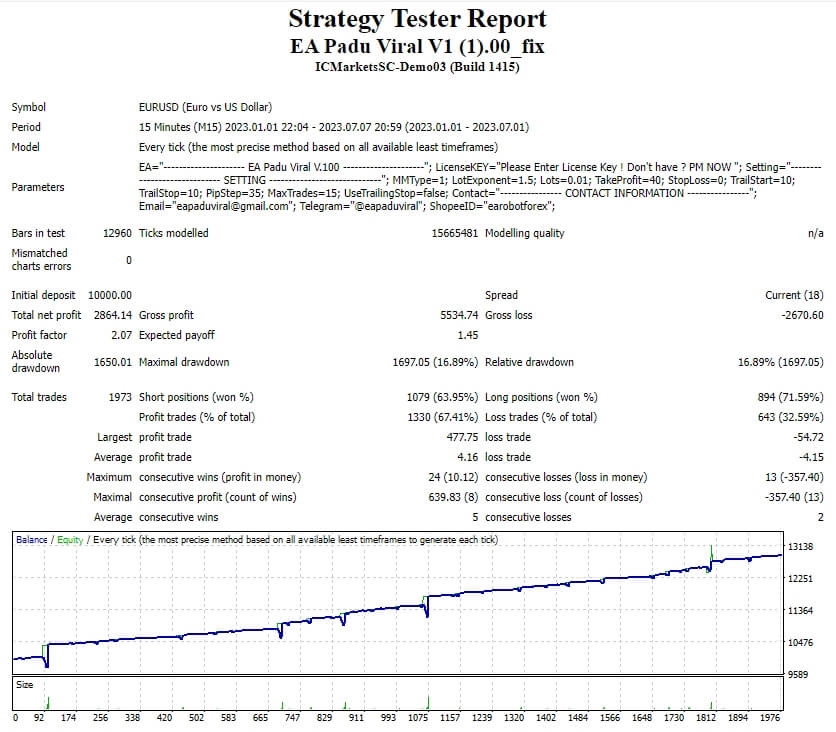Click Profit trades value 1330 (67.41%)
The height and width of the screenshot is (732, 836).
(443, 417)
